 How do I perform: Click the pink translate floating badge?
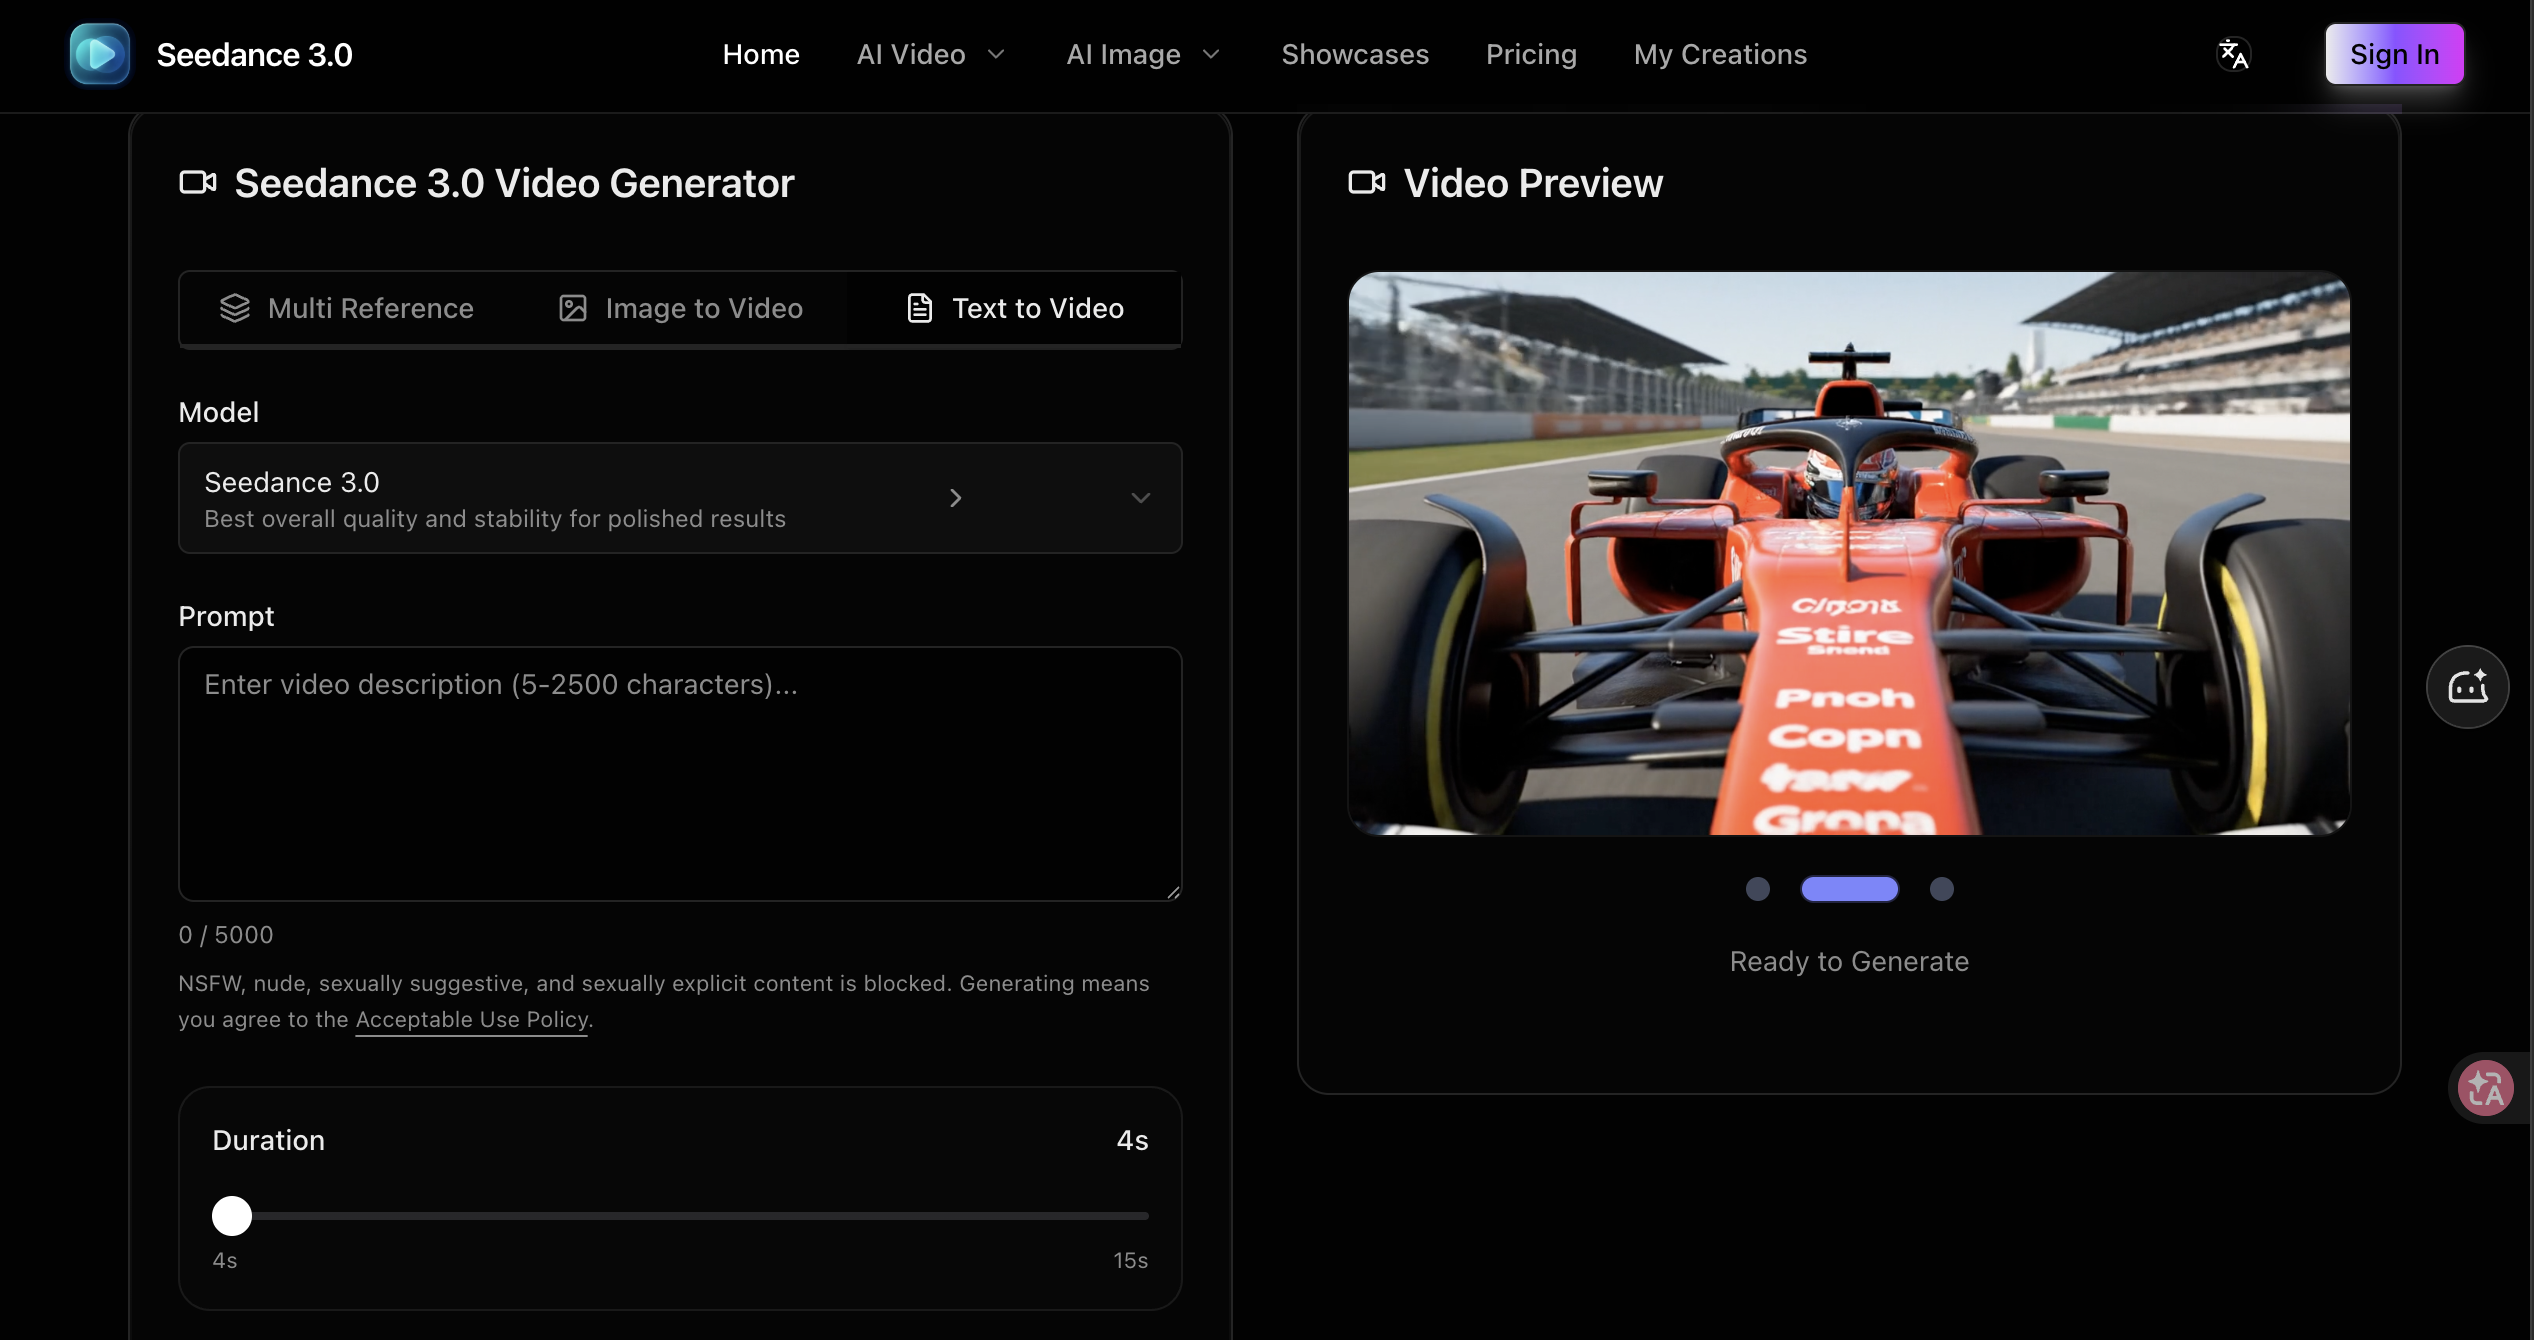click(x=2486, y=1088)
